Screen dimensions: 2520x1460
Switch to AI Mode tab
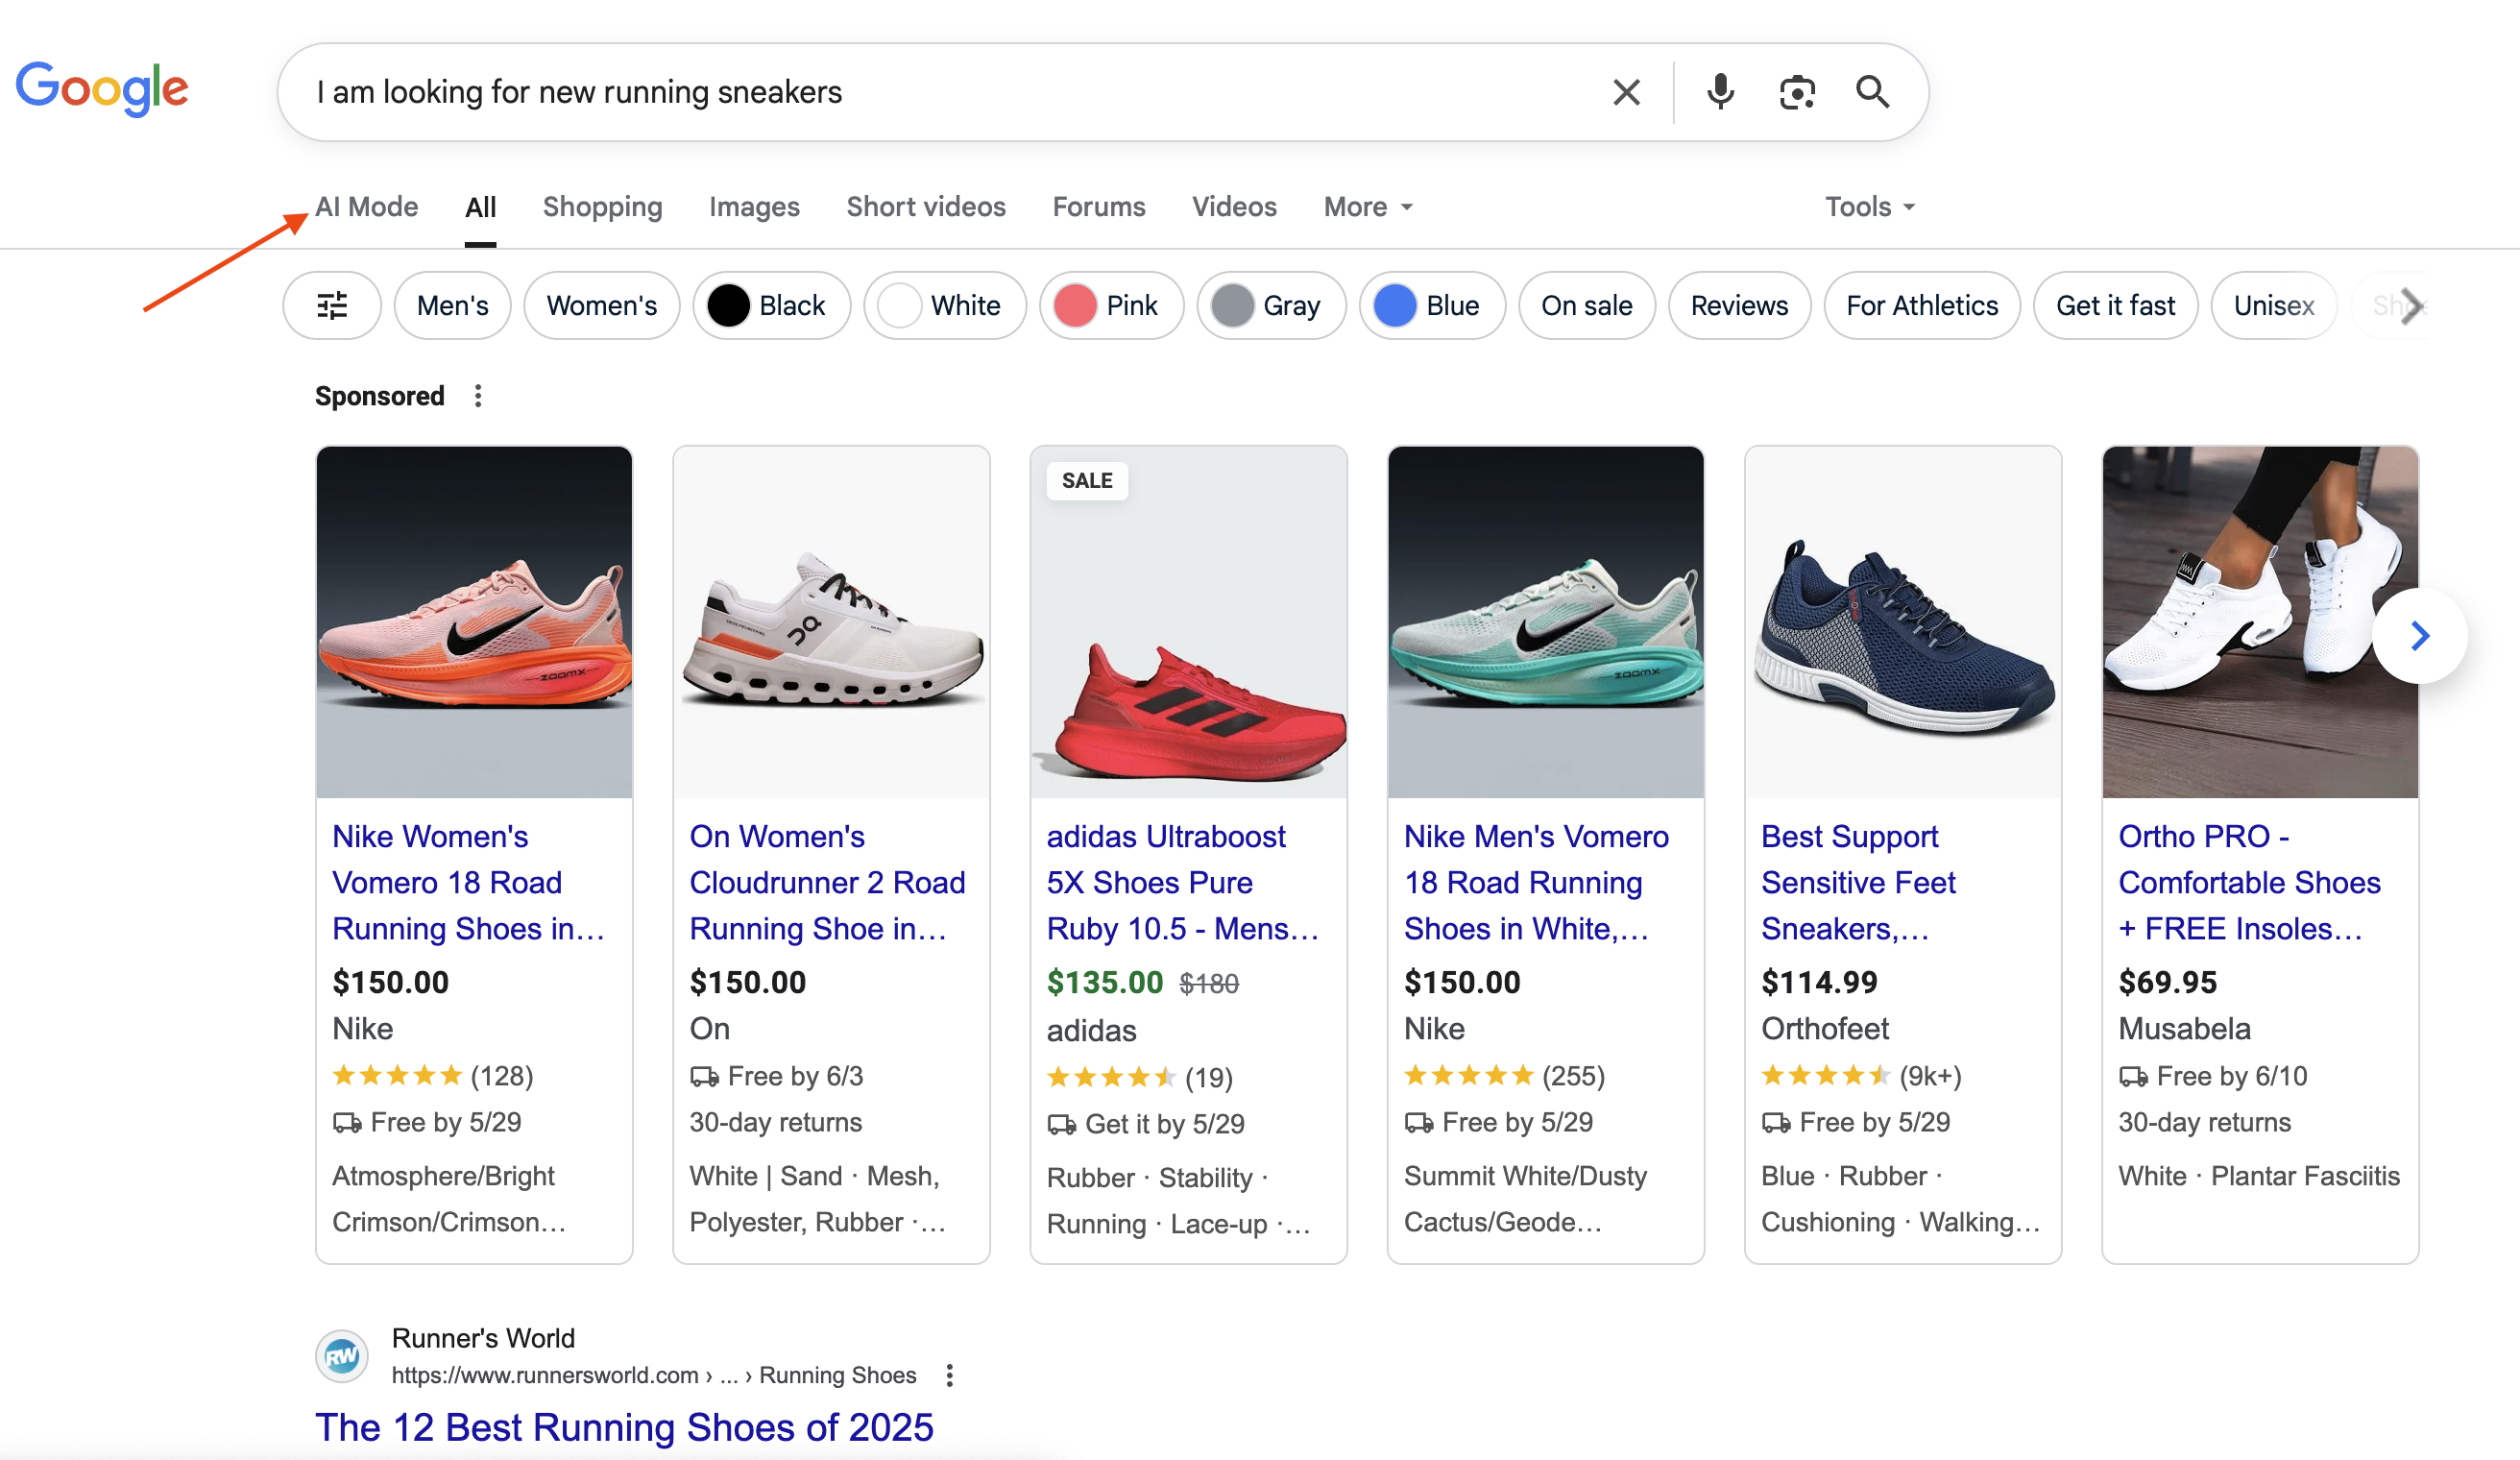coord(366,207)
